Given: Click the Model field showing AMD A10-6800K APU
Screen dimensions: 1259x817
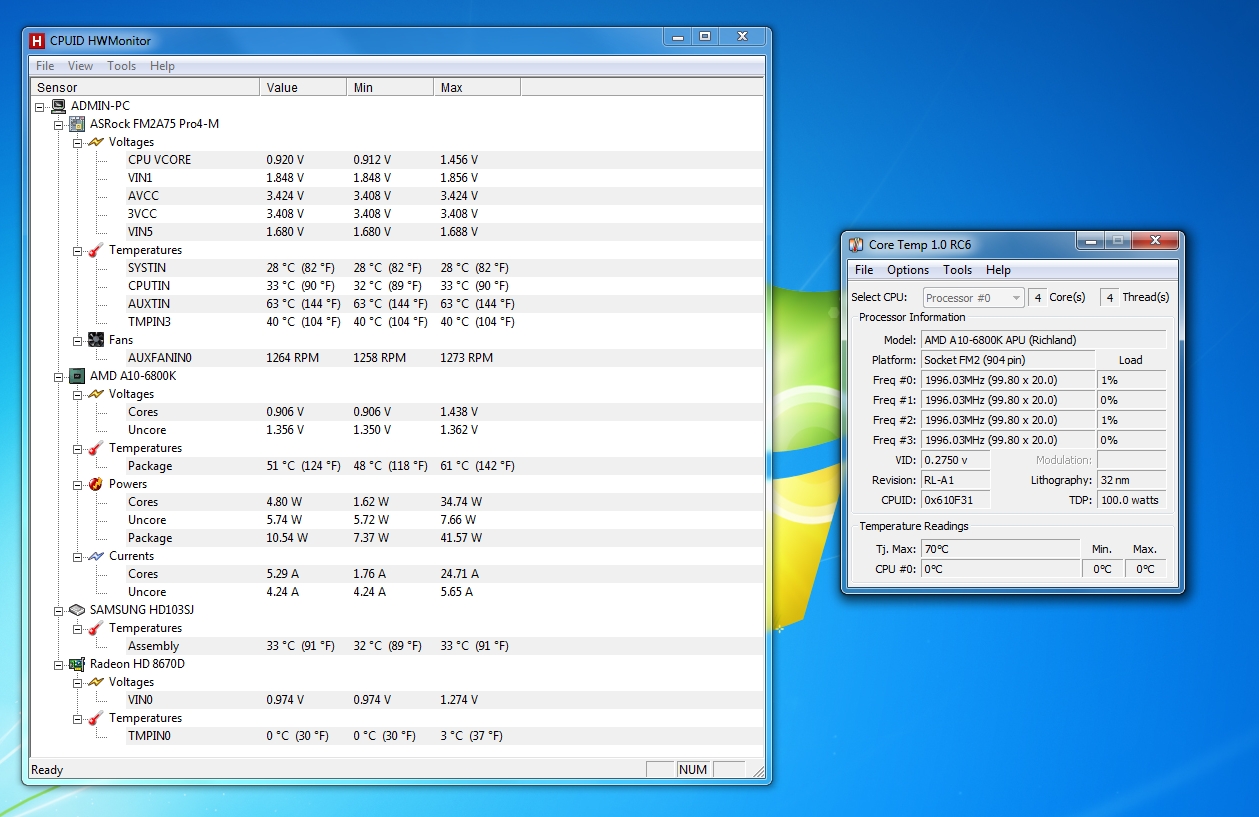Looking at the screenshot, I should tap(1042, 340).
